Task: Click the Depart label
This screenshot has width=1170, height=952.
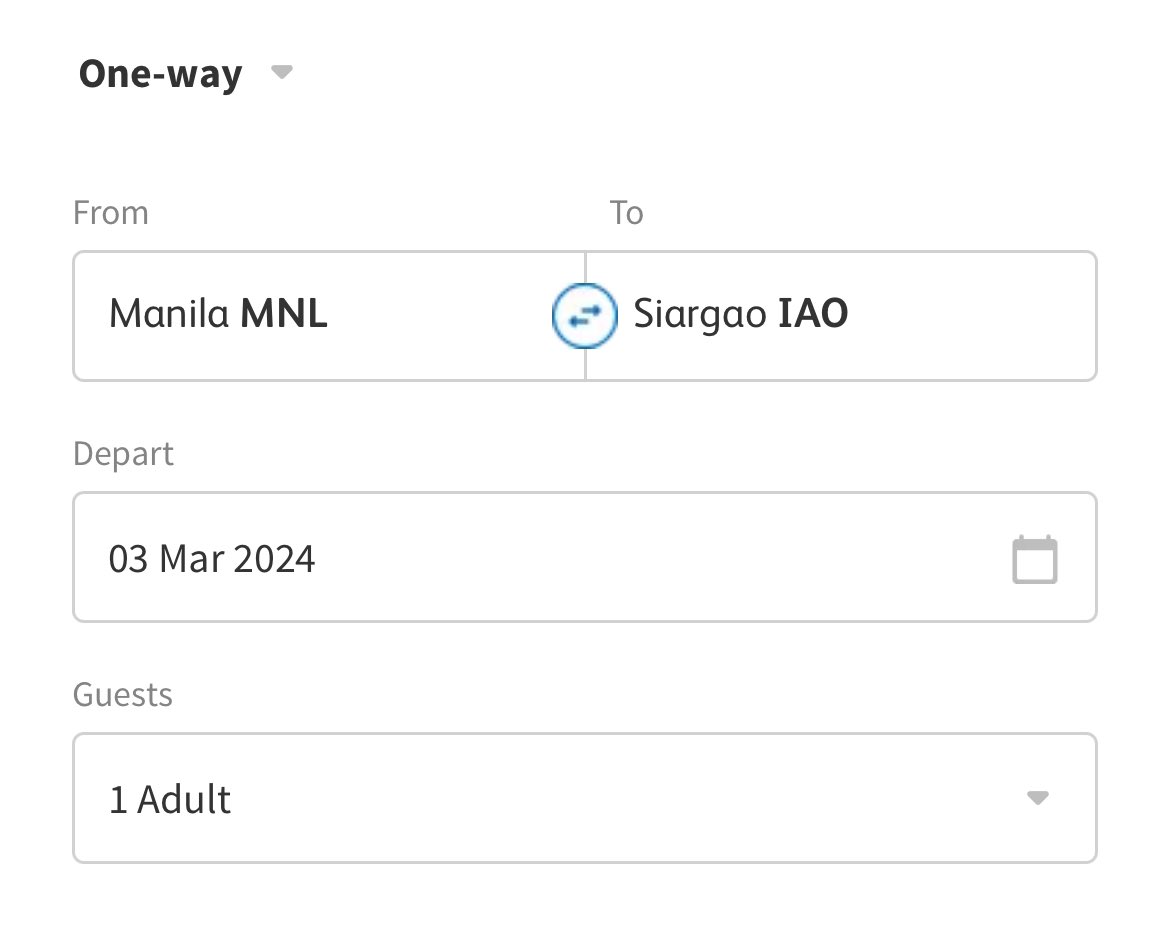Action: (x=123, y=455)
